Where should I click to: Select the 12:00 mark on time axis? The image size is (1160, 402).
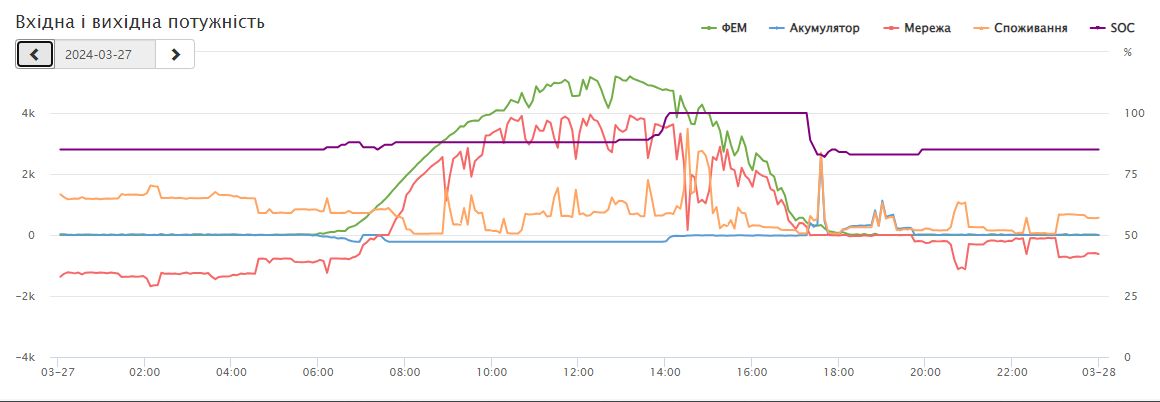(x=578, y=372)
